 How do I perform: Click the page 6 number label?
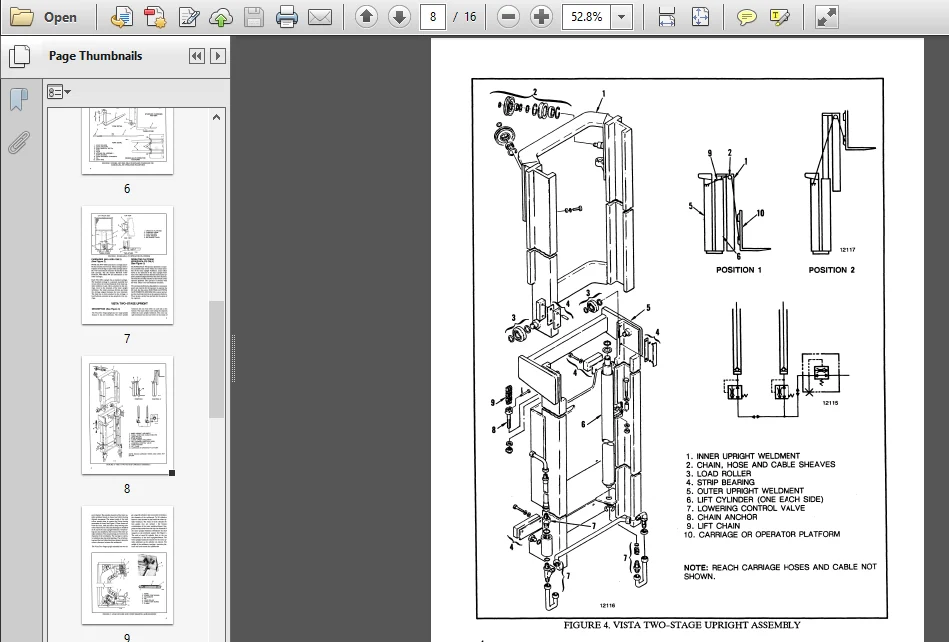coord(127,189)
